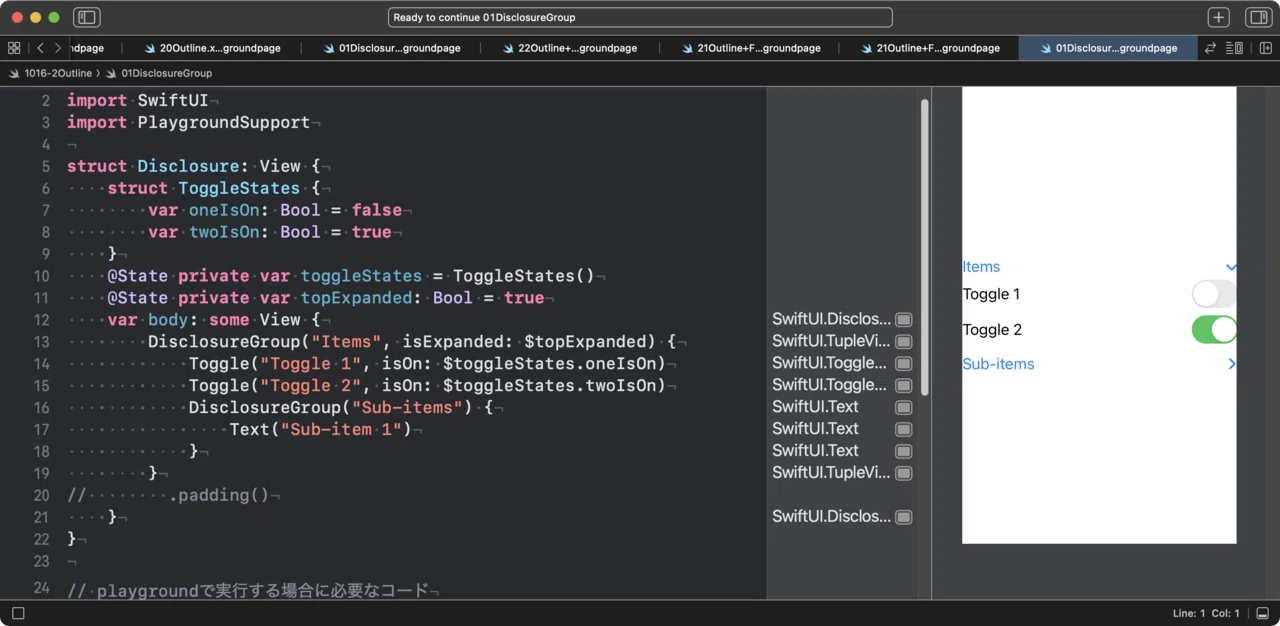Click the SwiftUI.TupleVi... result on line 13
This screenshot has height=626, width=1280.
830,341
